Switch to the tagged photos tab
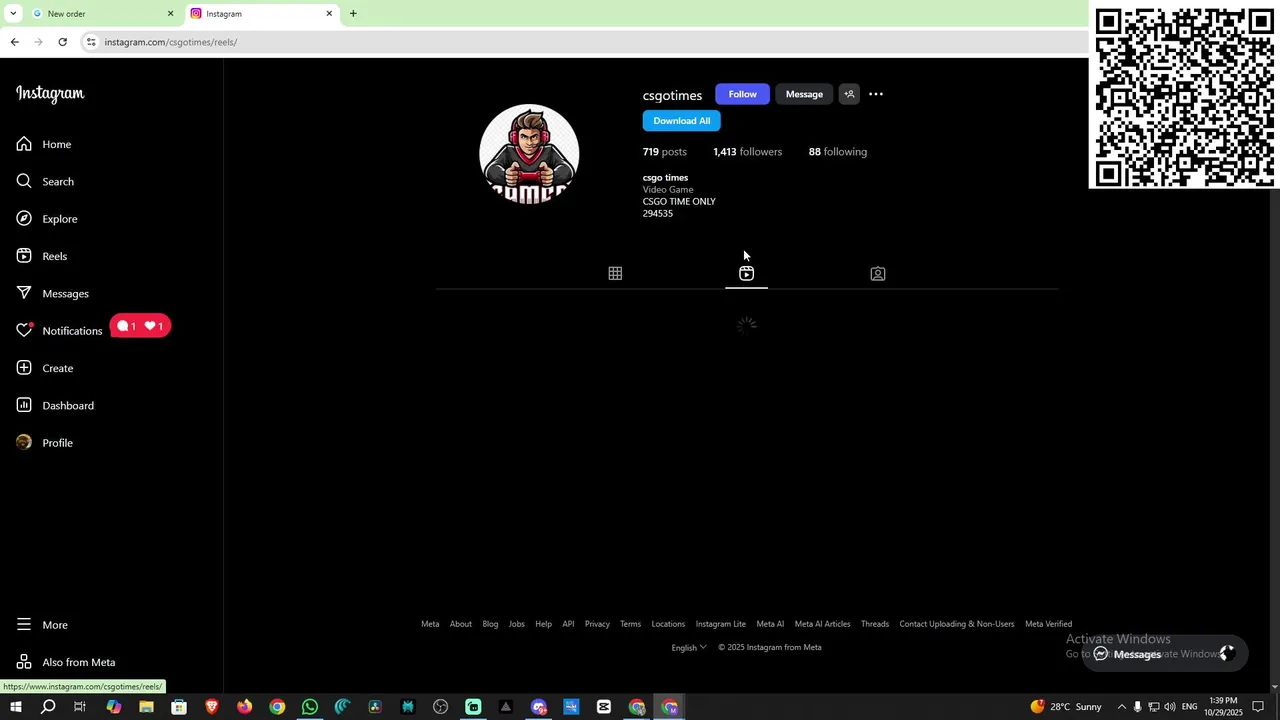This screenshot has width=1280, height=720. point(877,273)
